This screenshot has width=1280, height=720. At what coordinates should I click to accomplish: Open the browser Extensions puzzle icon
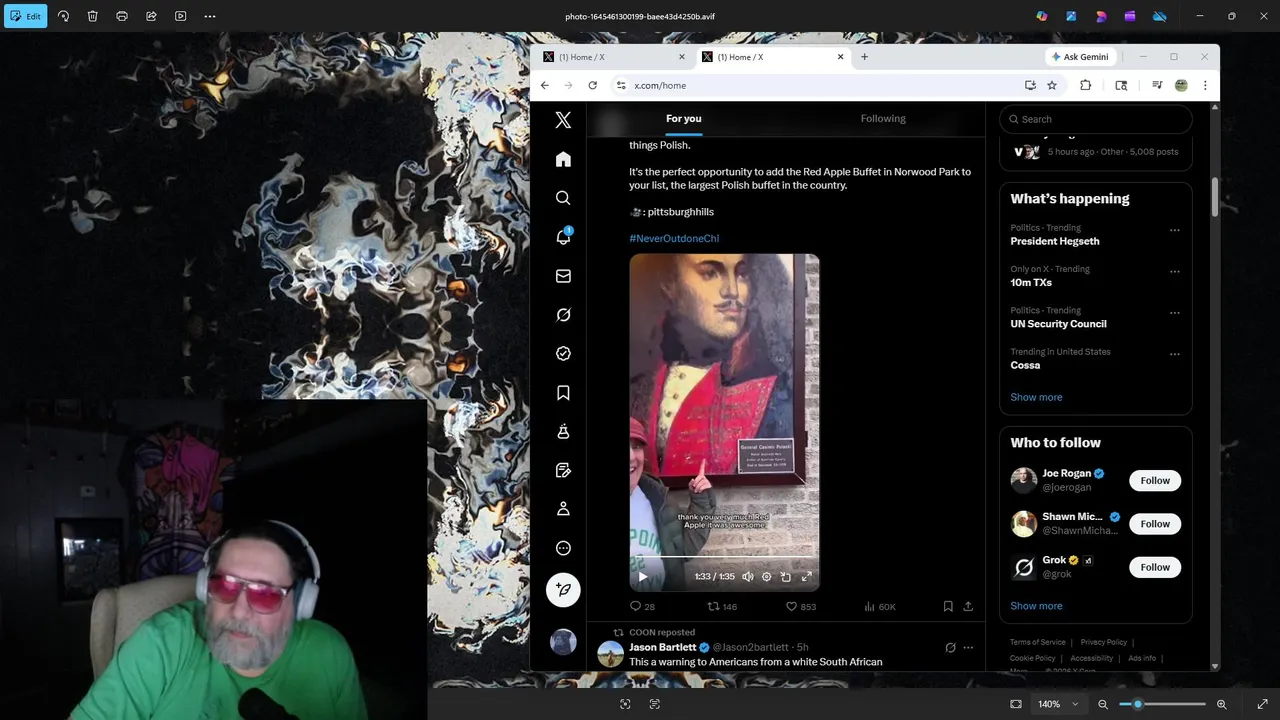[1085, 85]
